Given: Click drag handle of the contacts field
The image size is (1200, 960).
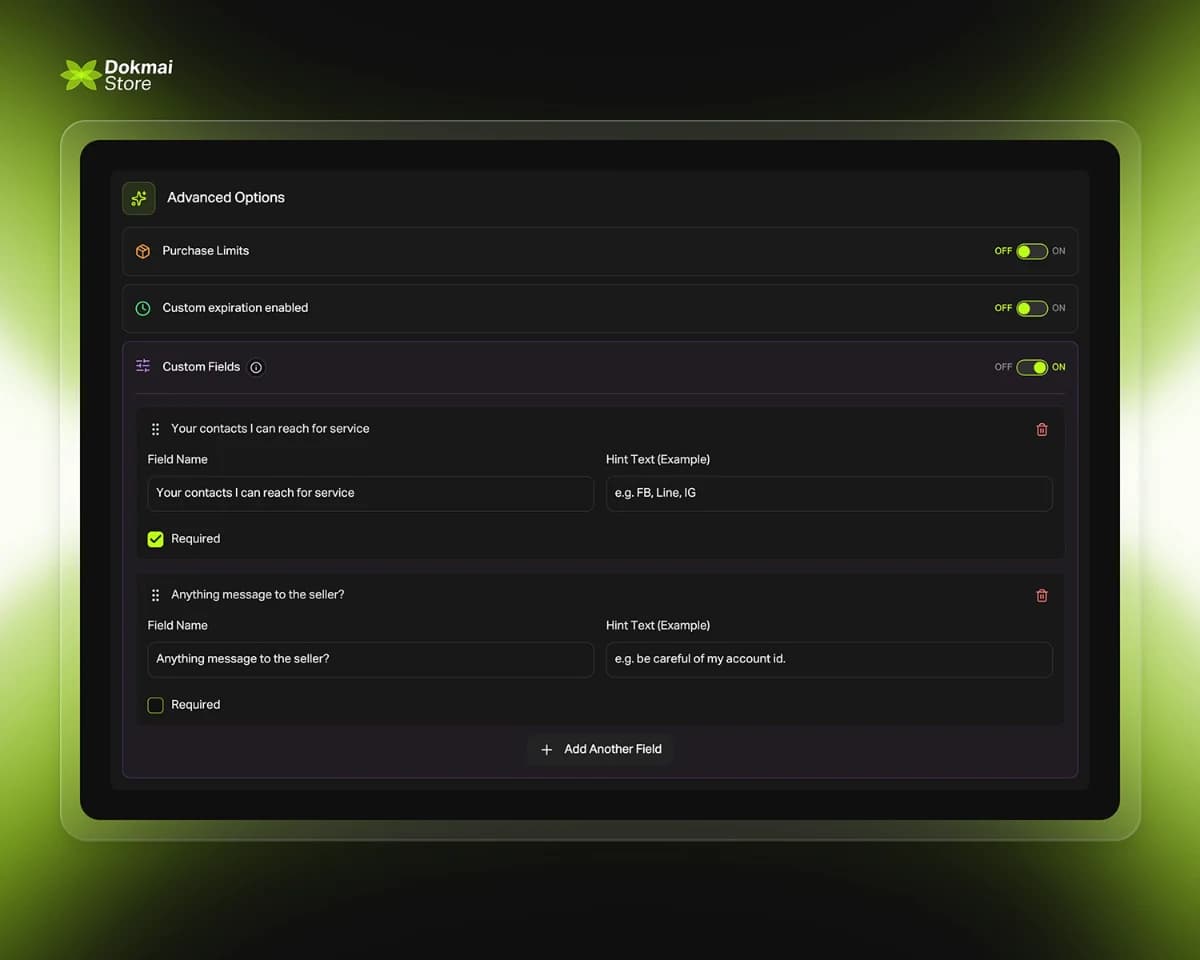Looking at the screenshot, I should click(x=155, y=429).
